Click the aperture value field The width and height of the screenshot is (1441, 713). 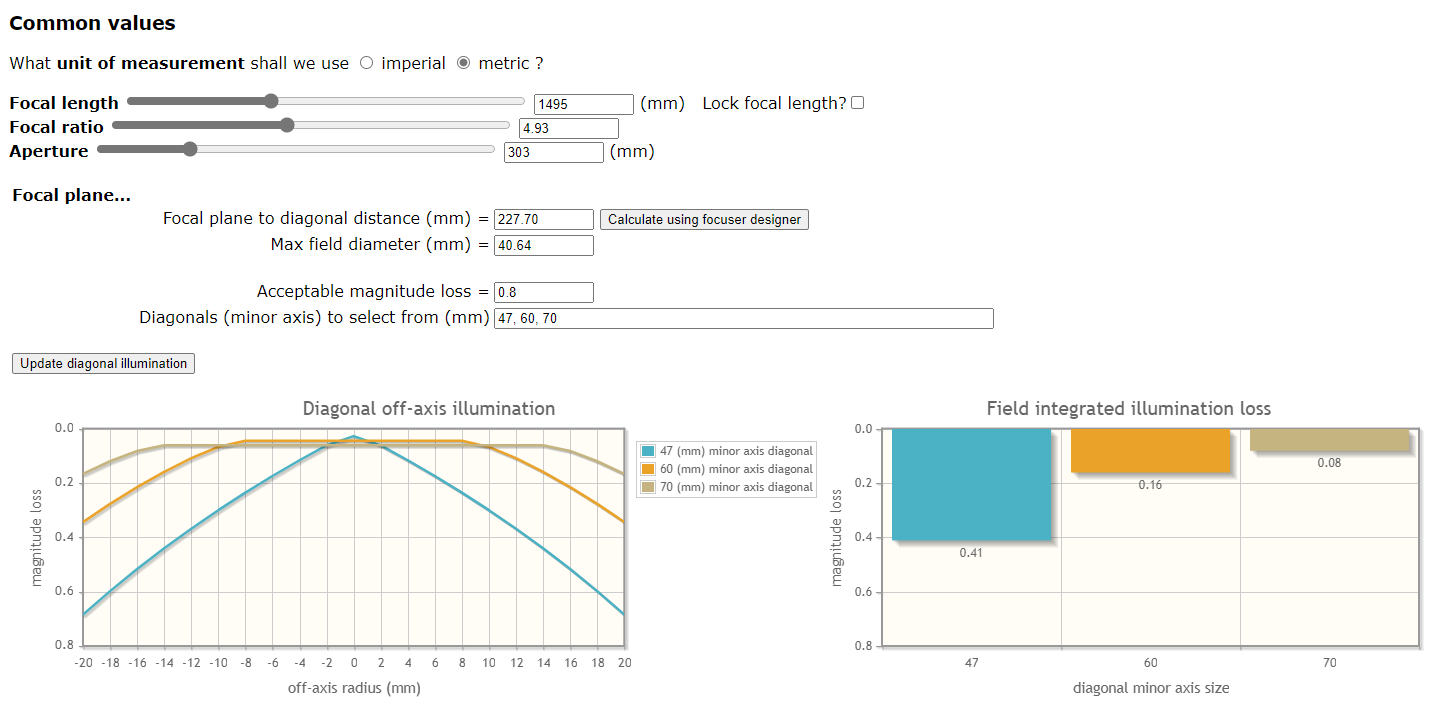pyautogui.click(x=553, y=152)
